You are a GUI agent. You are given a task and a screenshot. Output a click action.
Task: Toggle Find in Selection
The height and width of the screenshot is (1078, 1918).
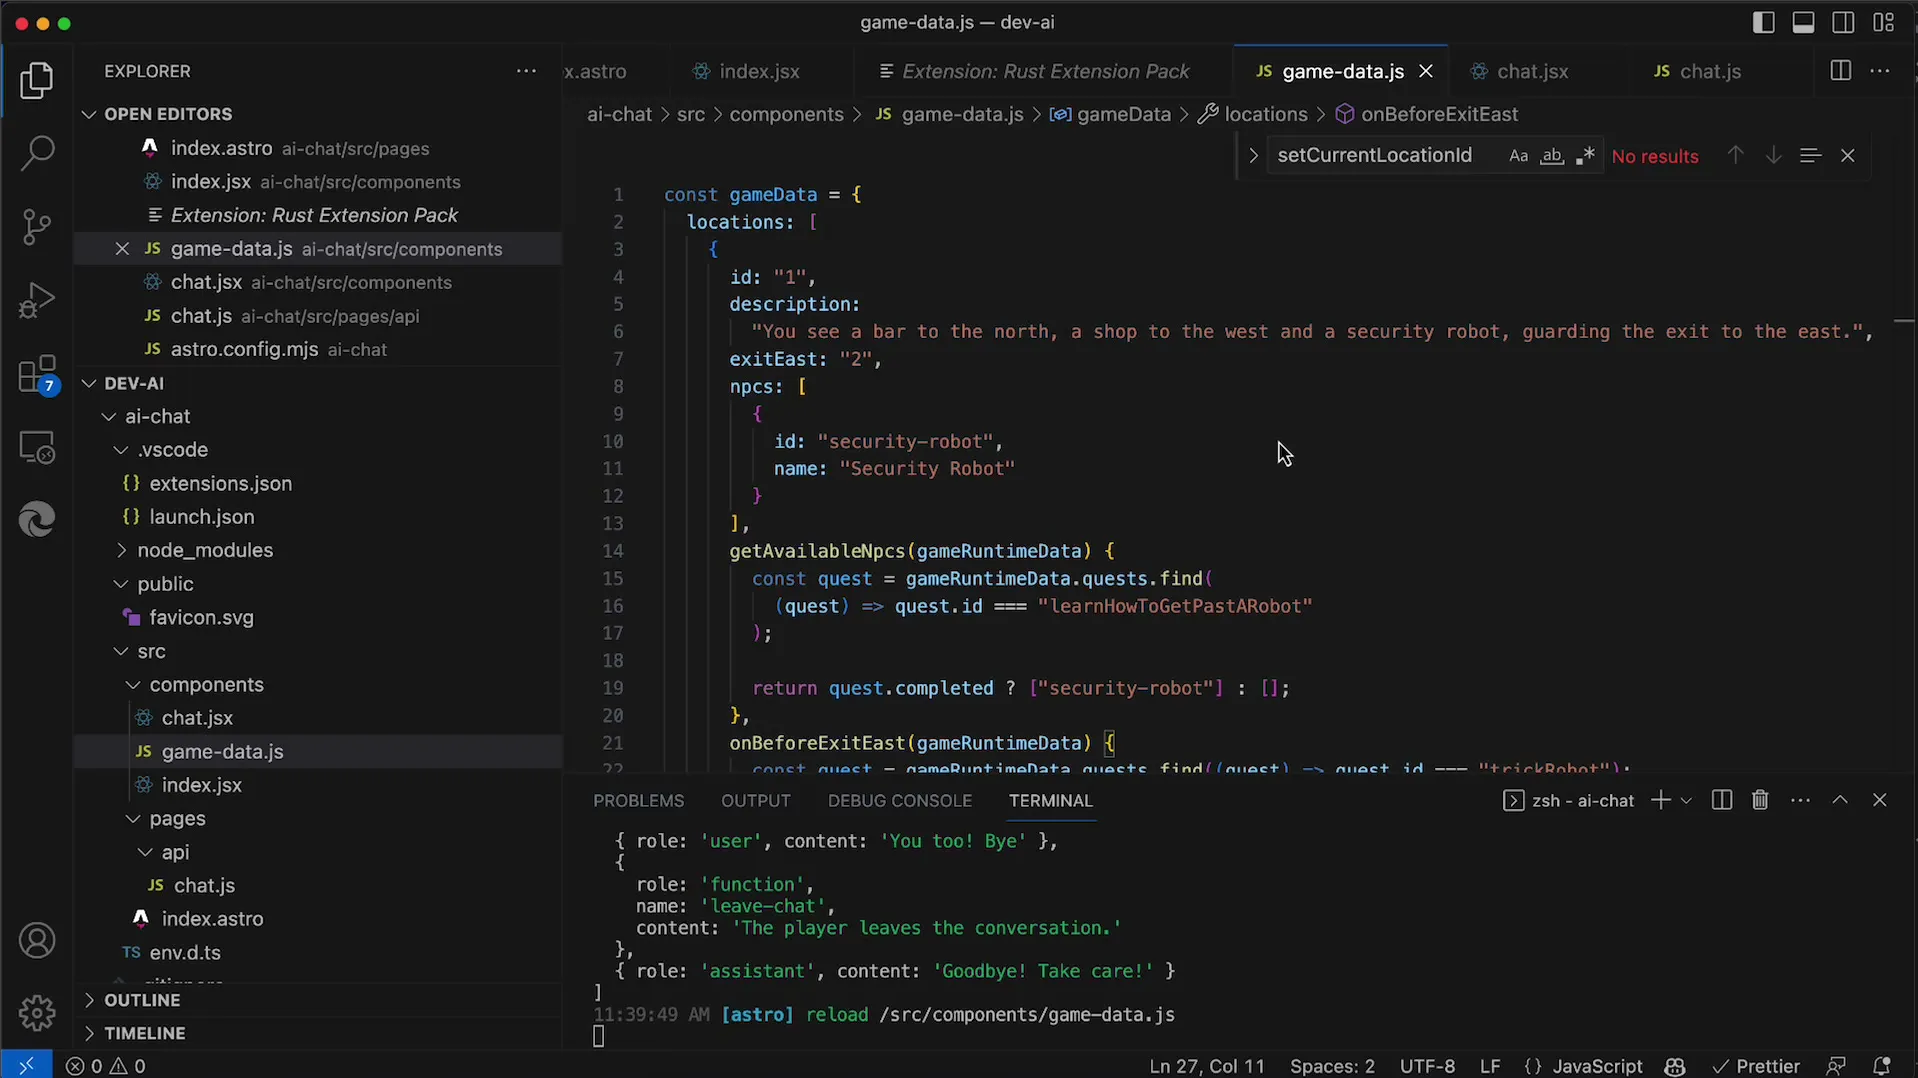click(x=1810, y=156)
